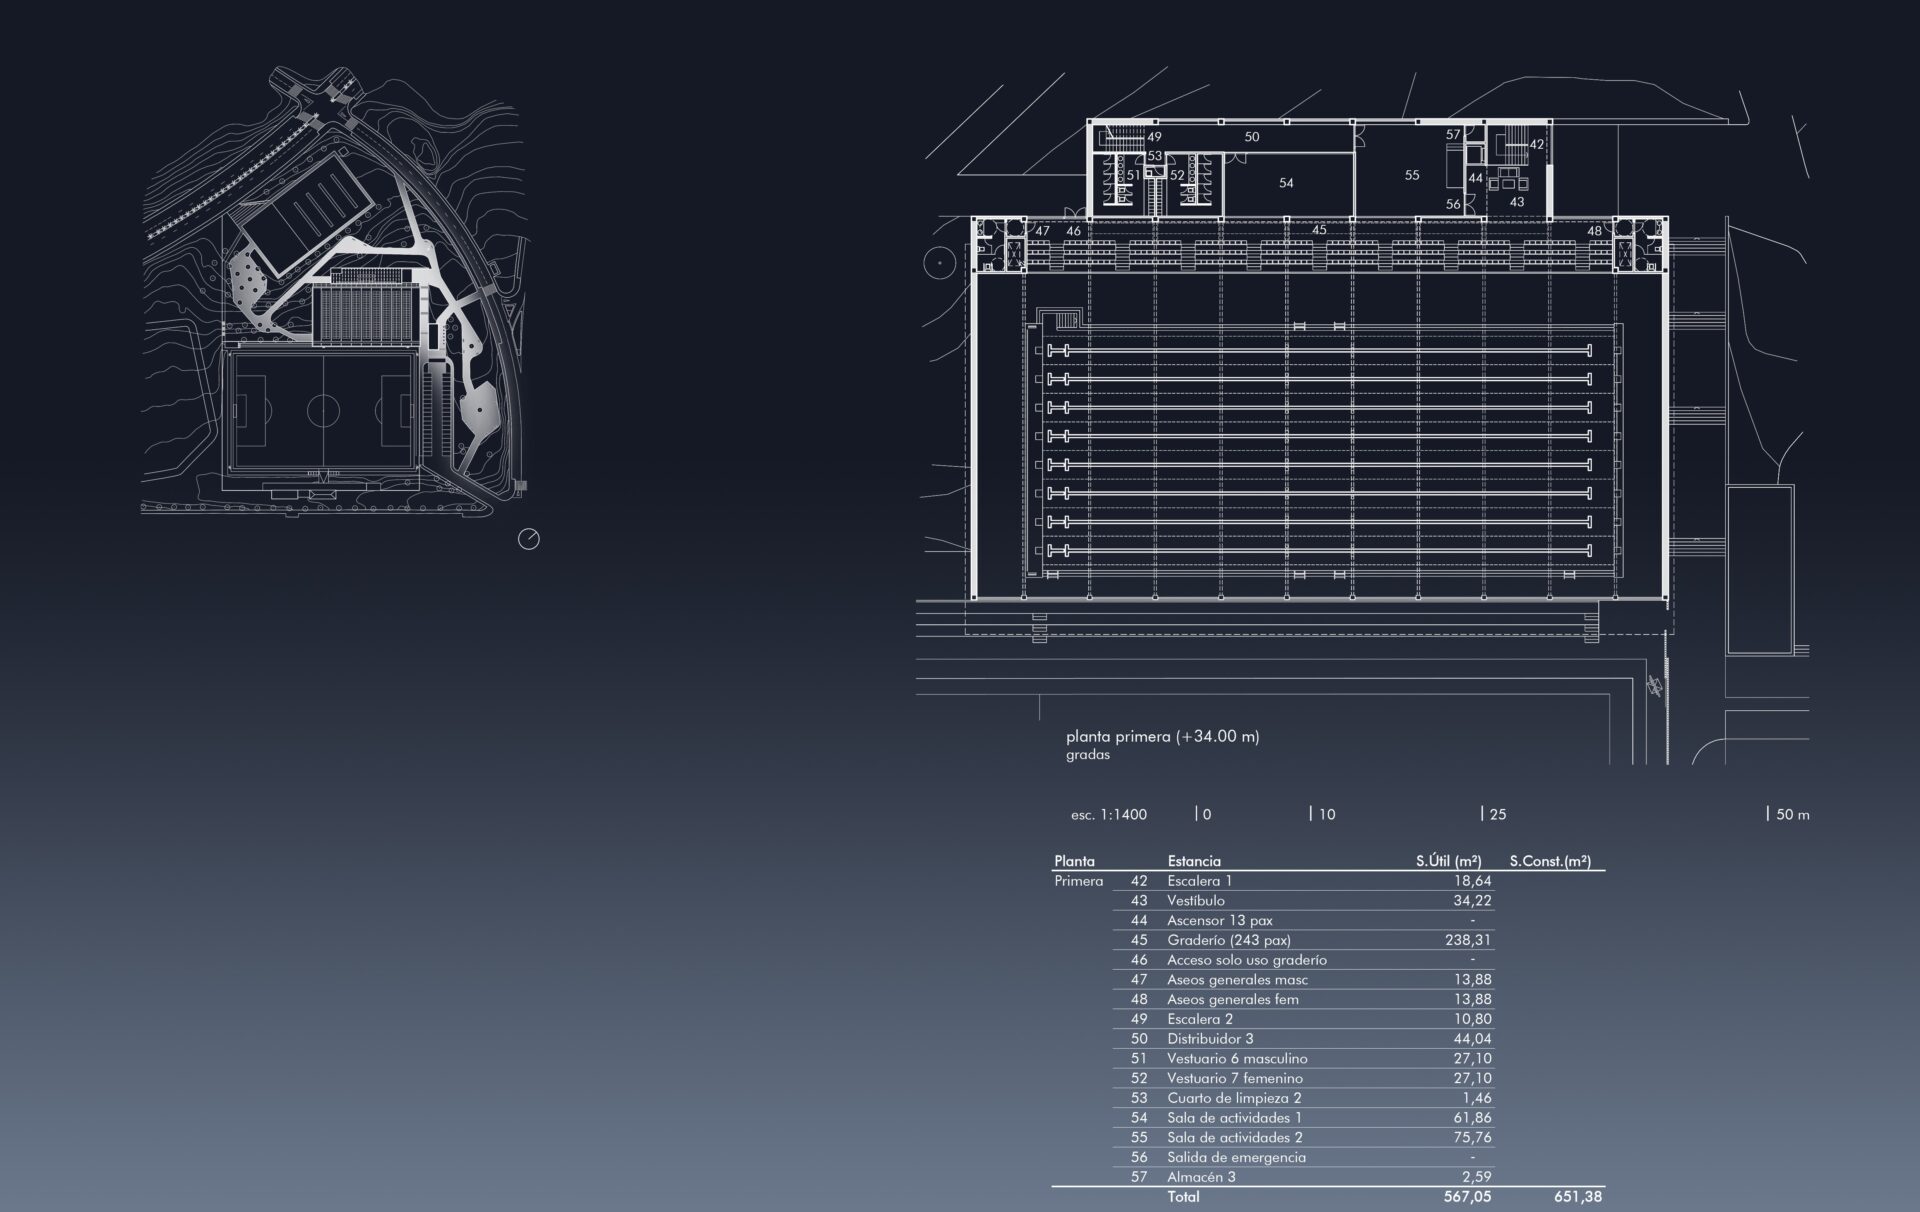
Task: Select 'Sala de actividades 2' row
Action: point(1304,1137)
